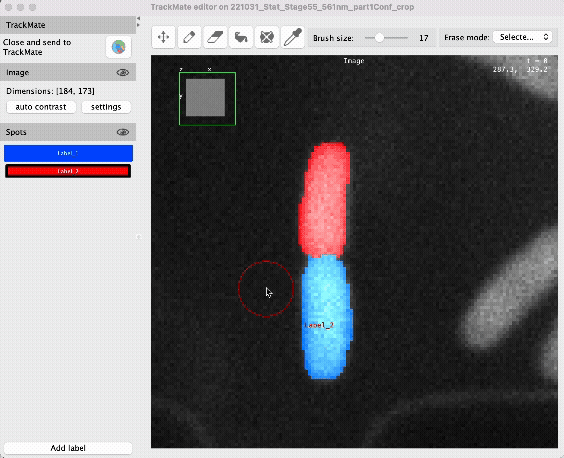The image size is (564, 458).
Task: Toggle Image layer visibility eye
Action: pyautogui.click(x=123, y=73)
